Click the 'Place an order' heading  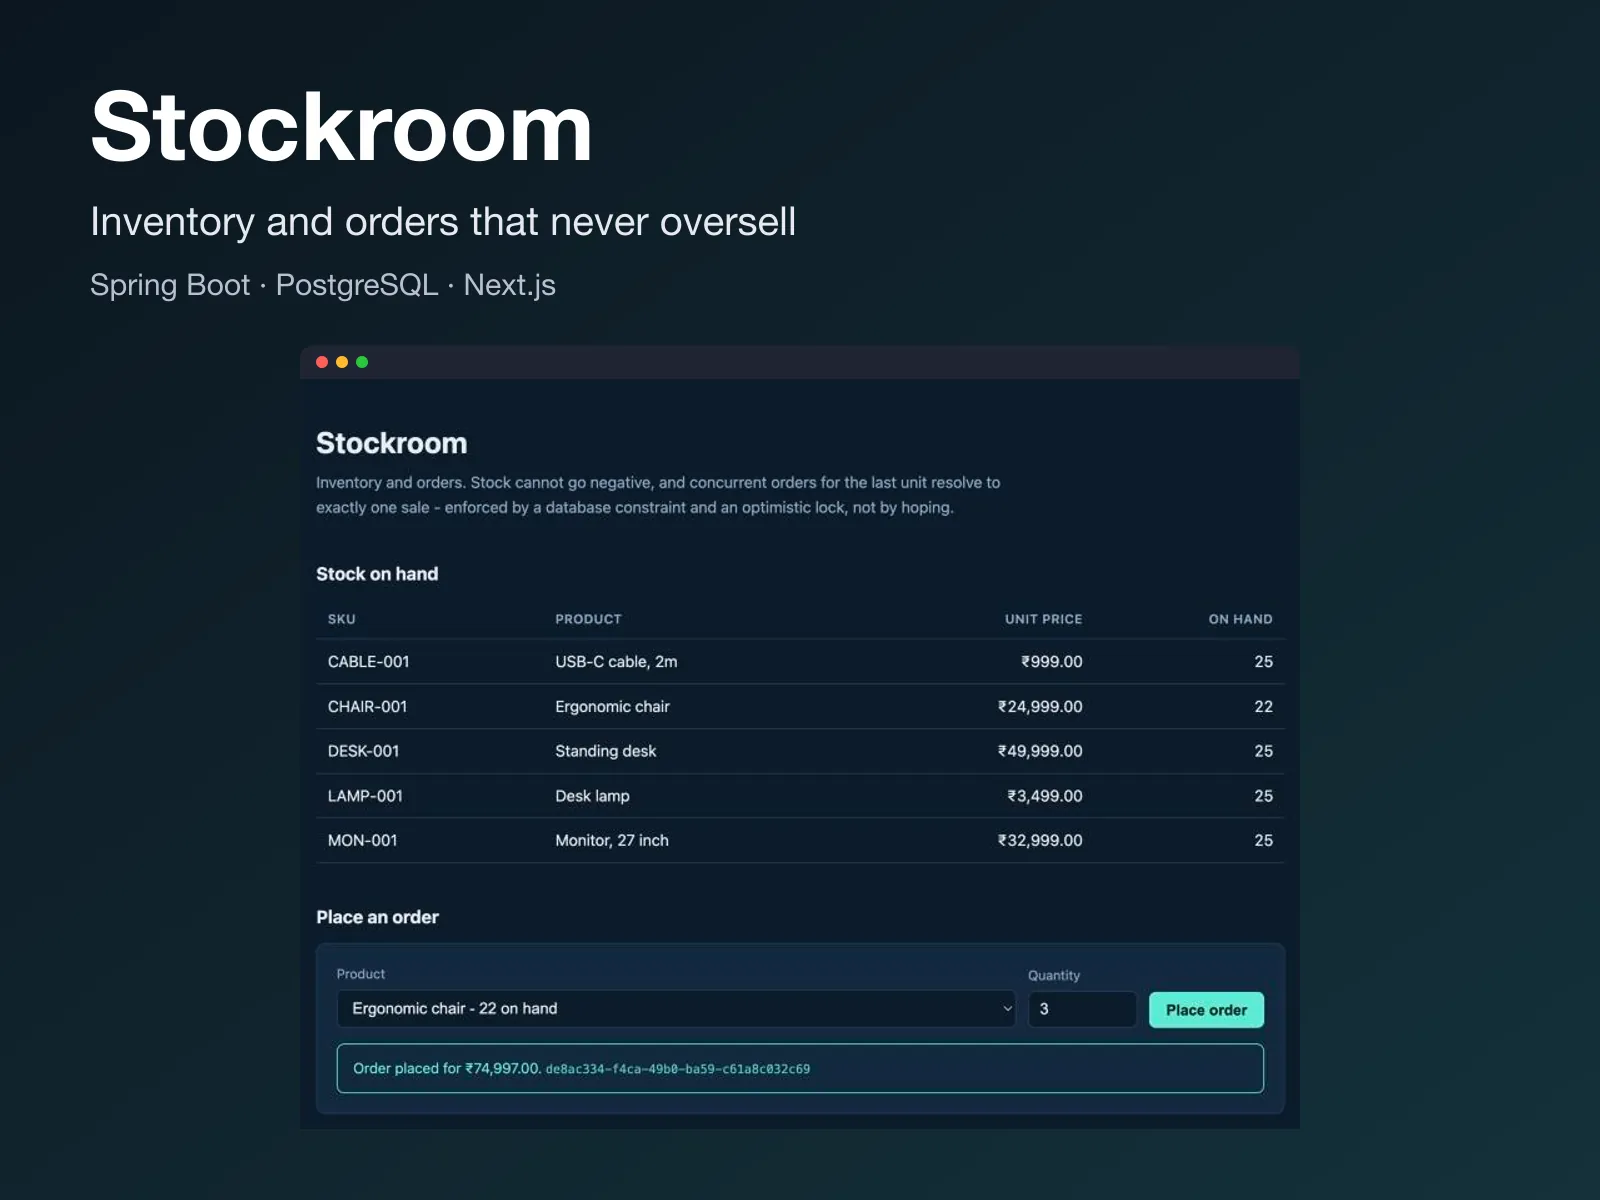click(x=377, y=917)
